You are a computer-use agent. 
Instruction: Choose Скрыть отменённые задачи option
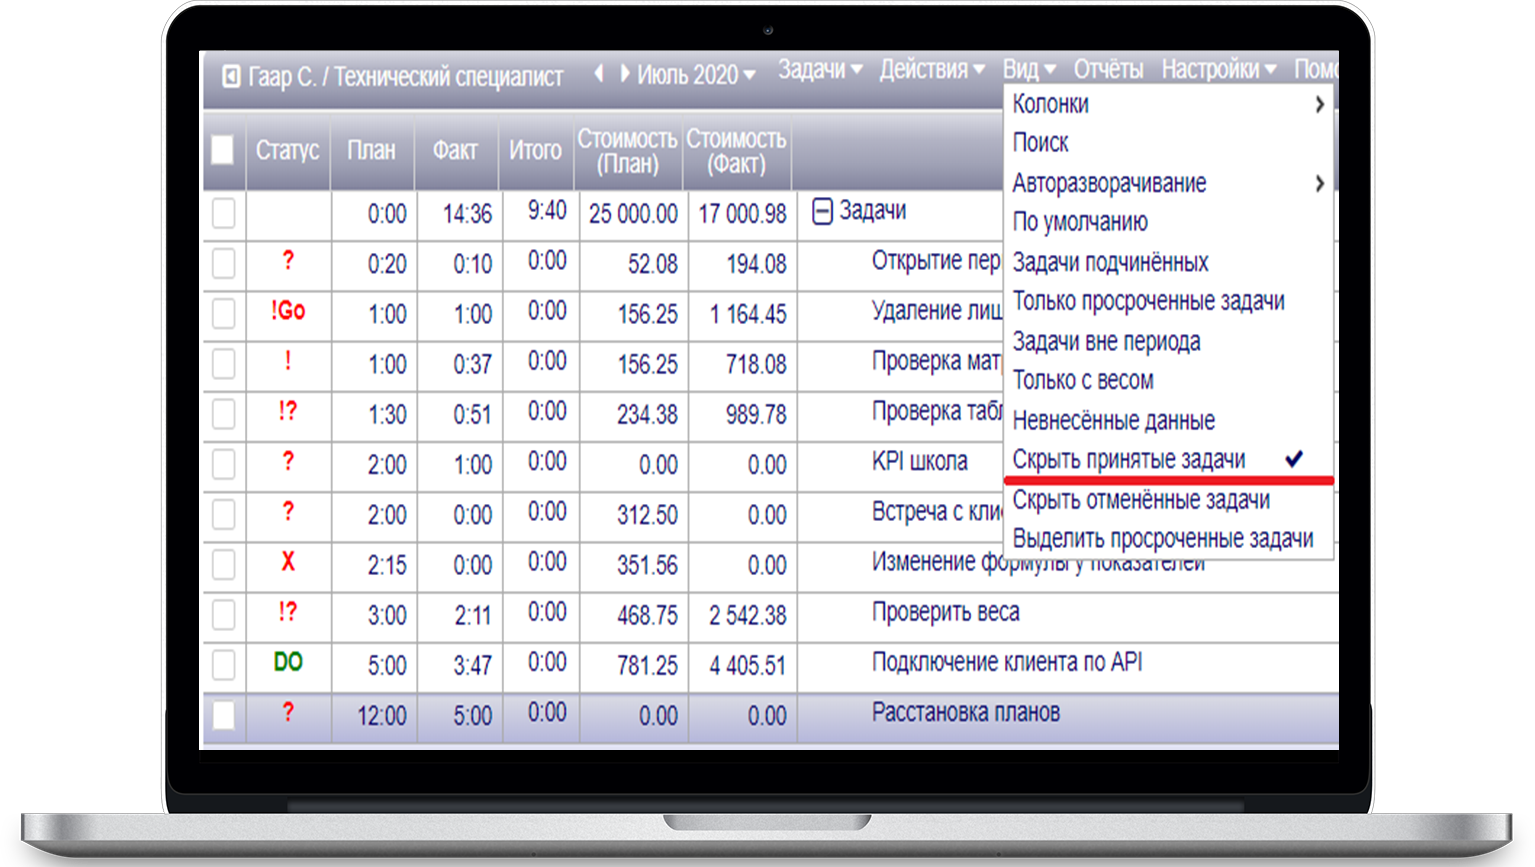[x=1141, y=499]
